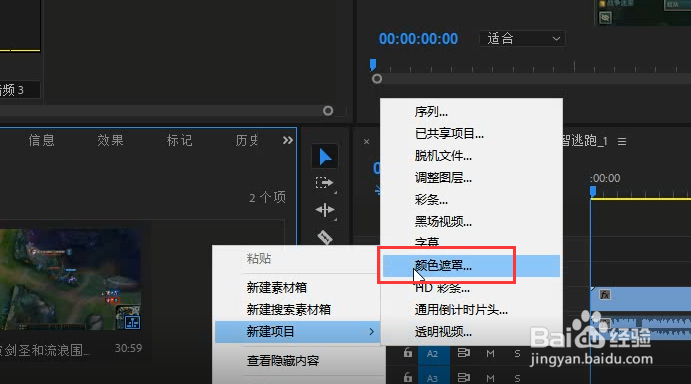
Task: Click the sequence icon on the clip thumbnail
Action: [132, 322]
